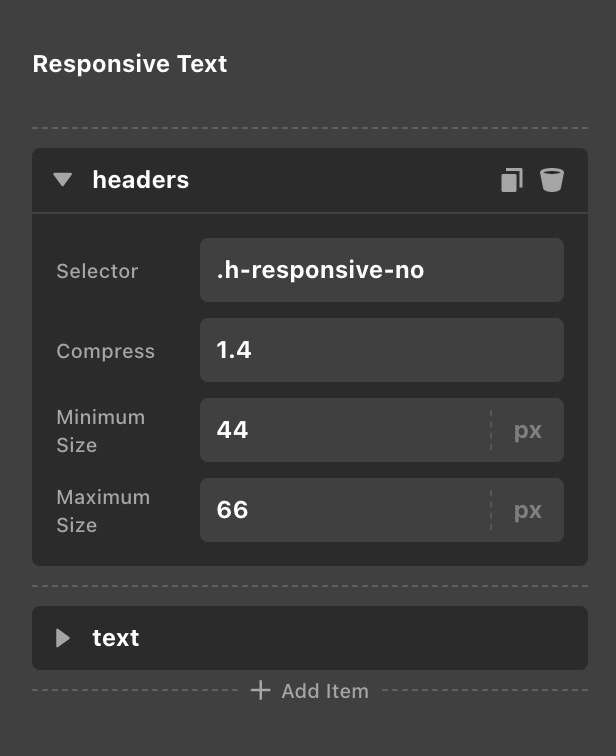This screenshot has height=756, width=616.
Task: Click the Add Item text label
Action: pyautogui.click(x=325, y=691)
